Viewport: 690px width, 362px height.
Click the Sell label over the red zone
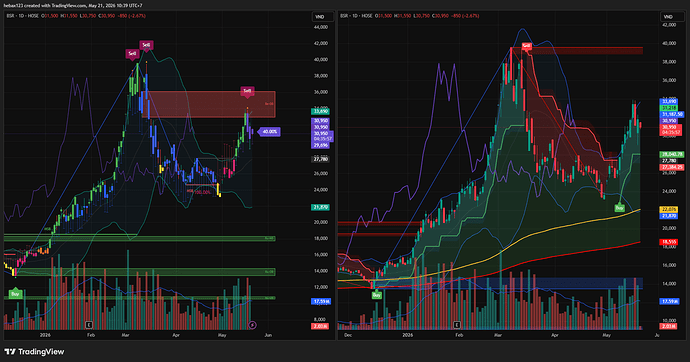point(247,91)
